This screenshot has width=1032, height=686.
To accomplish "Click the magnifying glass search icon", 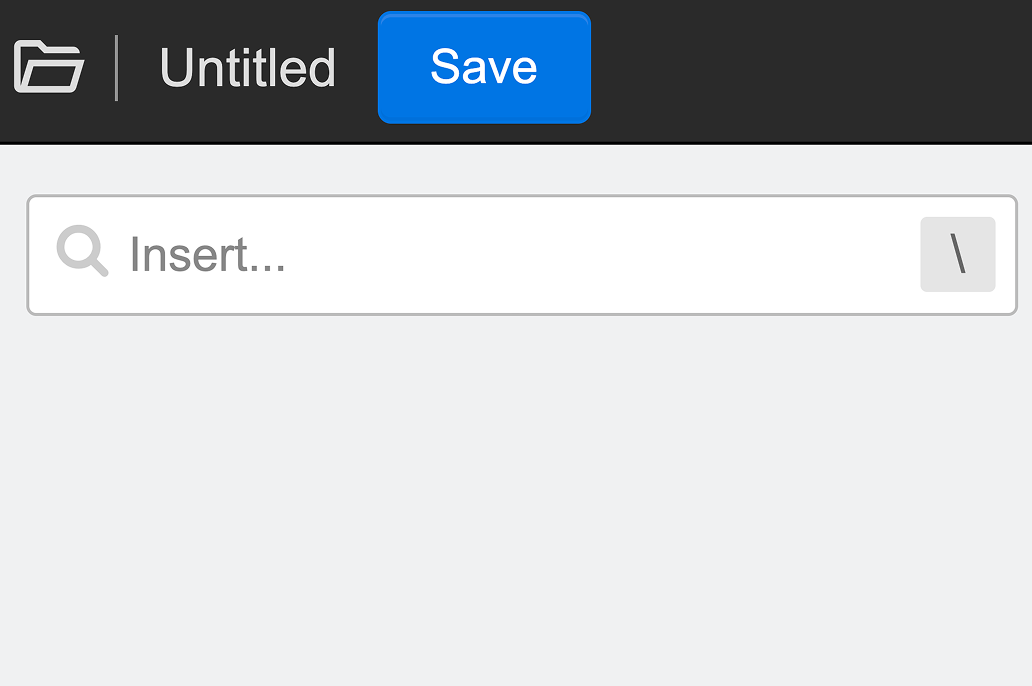I will point(82,251).
